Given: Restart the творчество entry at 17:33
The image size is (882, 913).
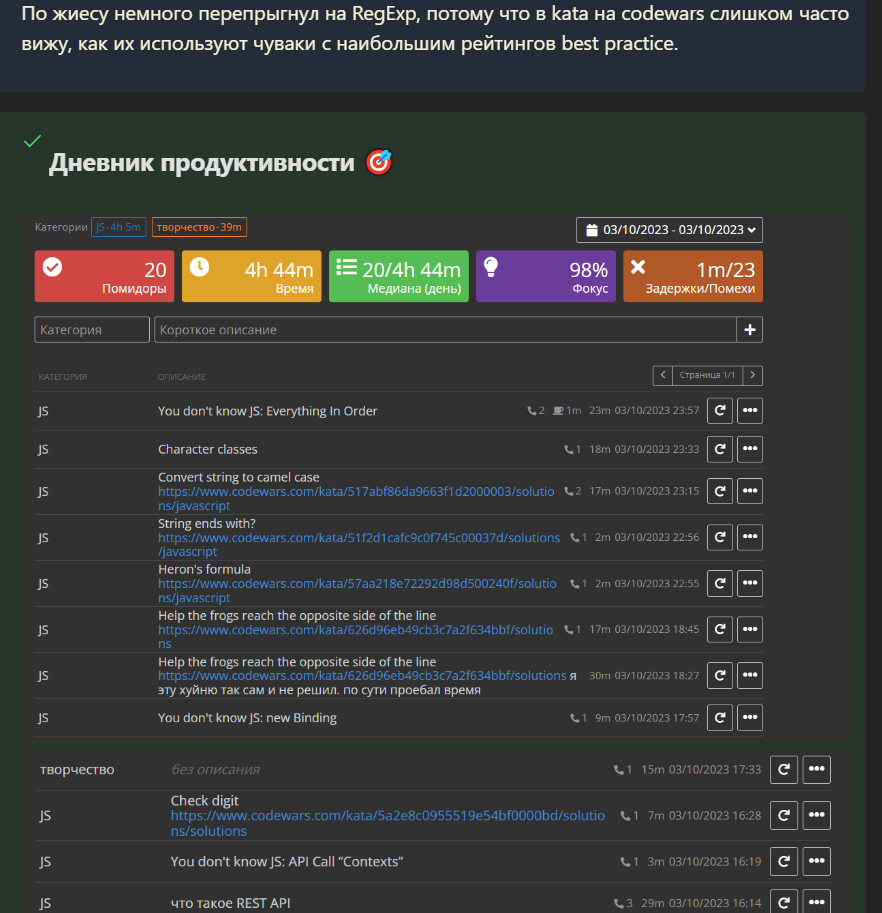Looking at the screenshot, I should tap(784, 769).
